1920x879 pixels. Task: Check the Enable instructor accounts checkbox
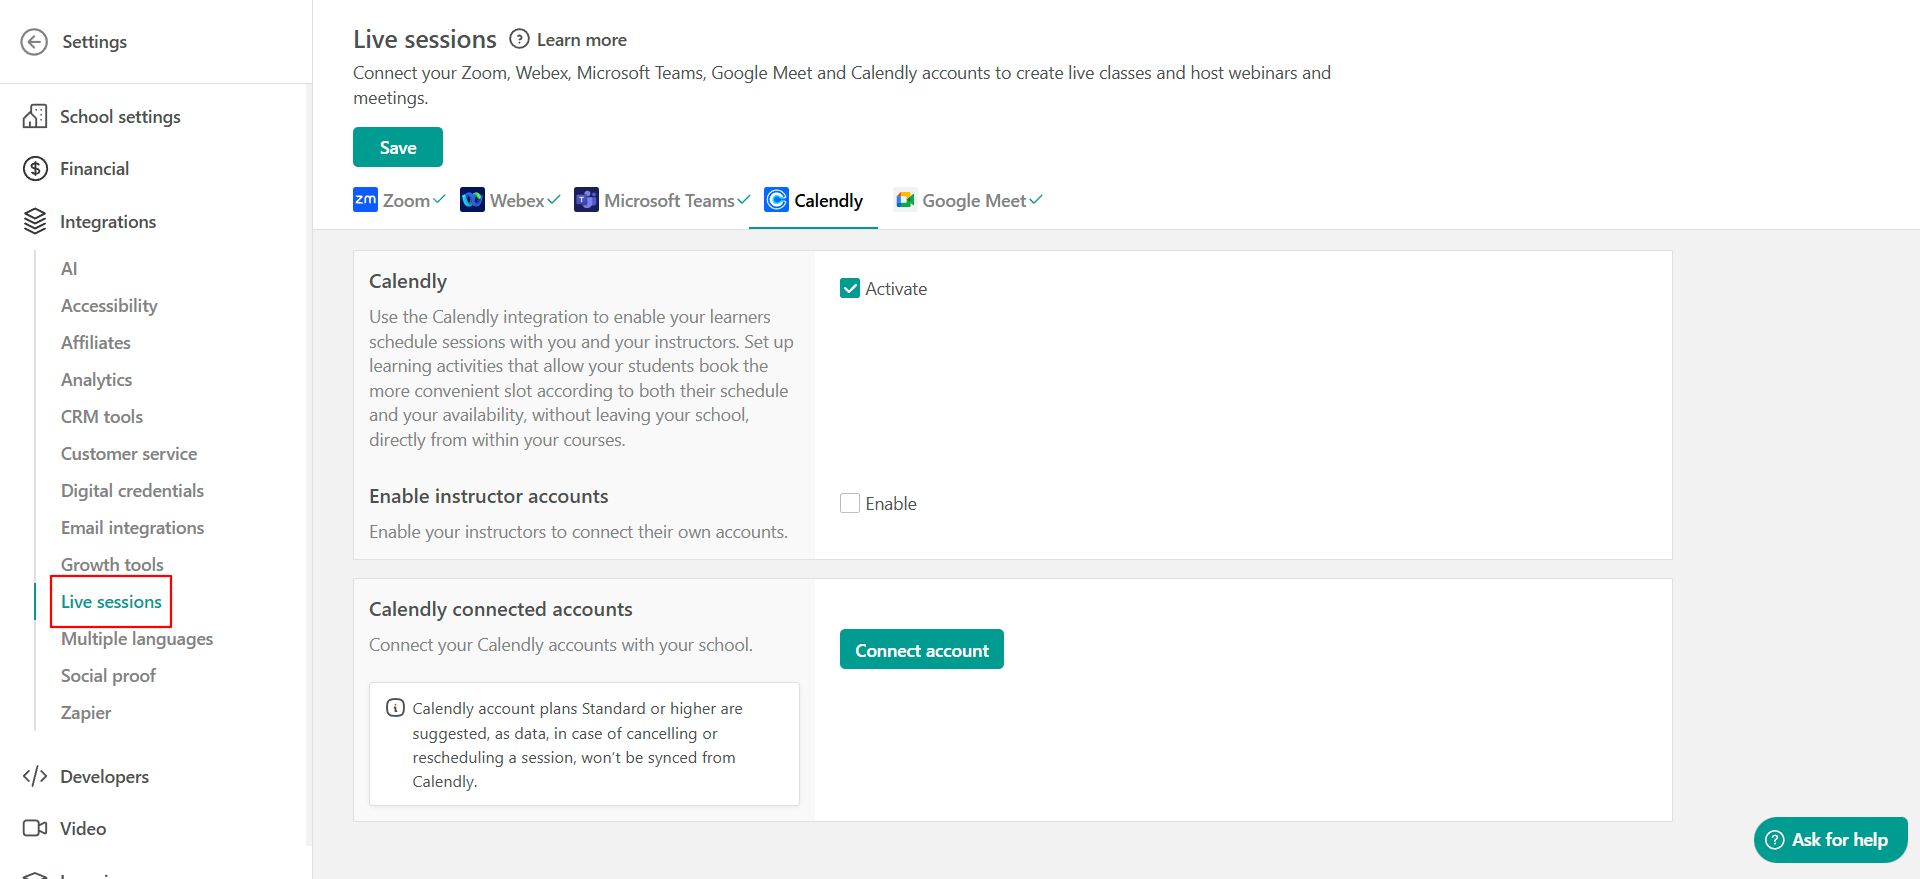[850, 503]
